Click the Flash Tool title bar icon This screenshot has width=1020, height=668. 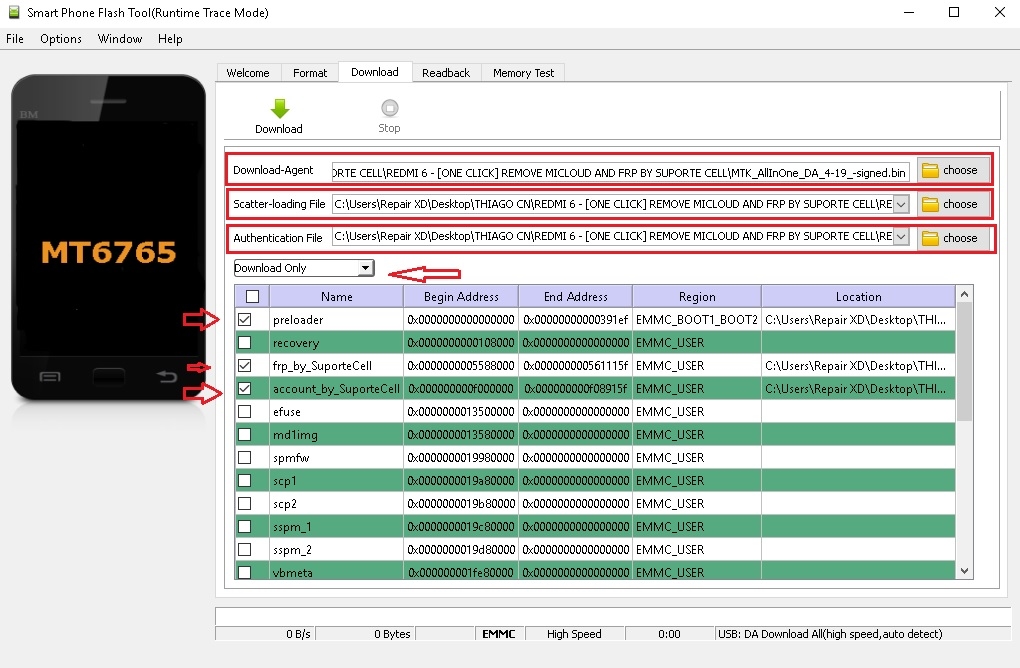point(14,12)
